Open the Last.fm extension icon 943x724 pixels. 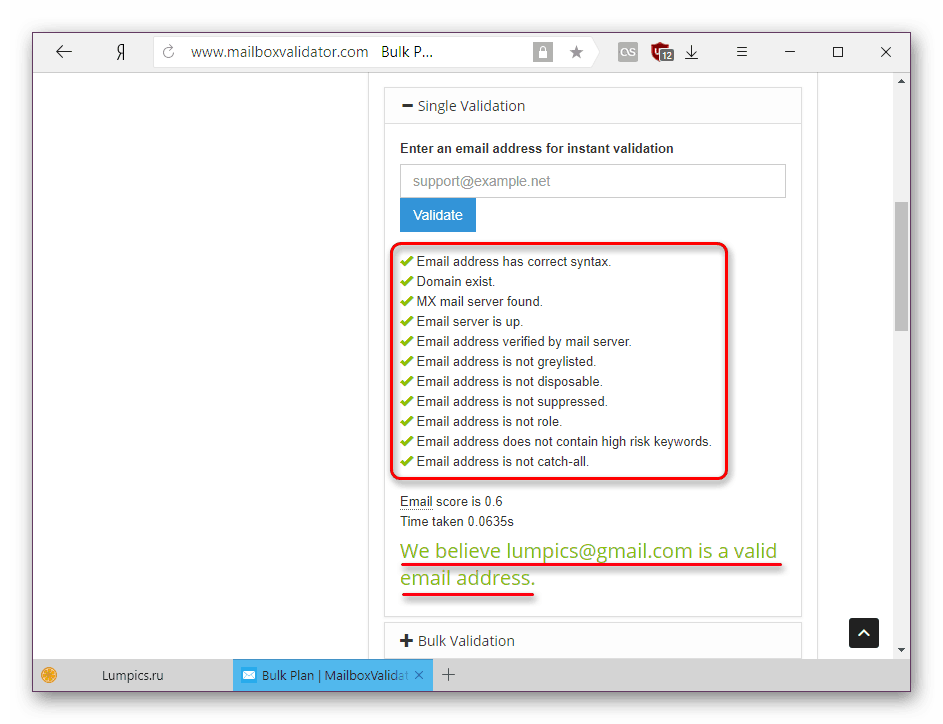[x=628, y=52]
